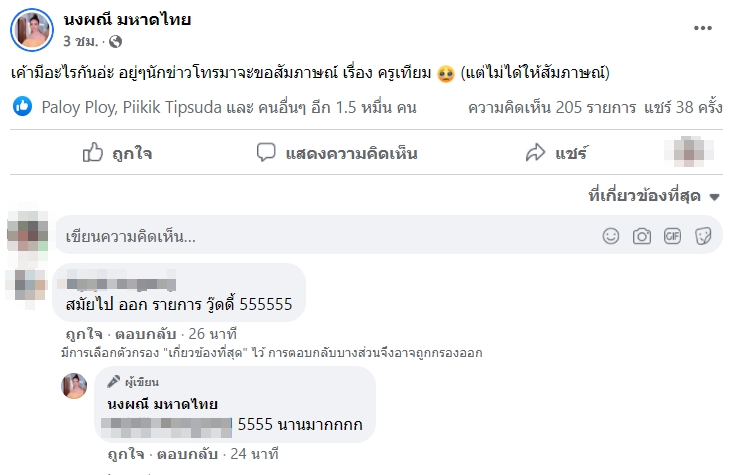
Task: Click the แสดงความคิดเห็น comment button
Action: coord(337,153)
